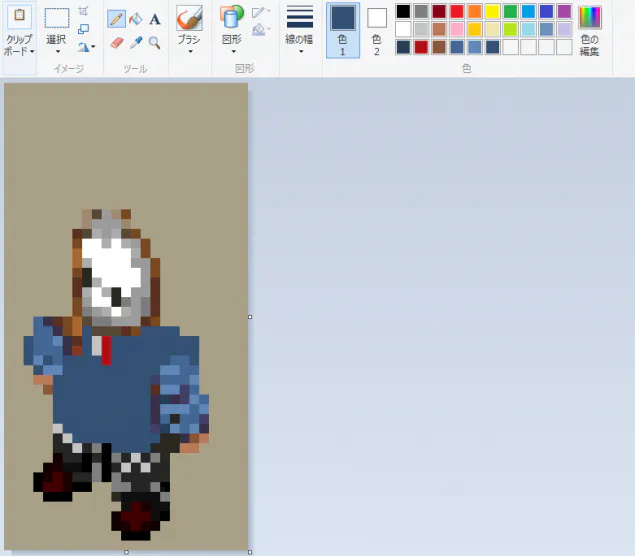Click the Crop icon

tap(83, 11)
